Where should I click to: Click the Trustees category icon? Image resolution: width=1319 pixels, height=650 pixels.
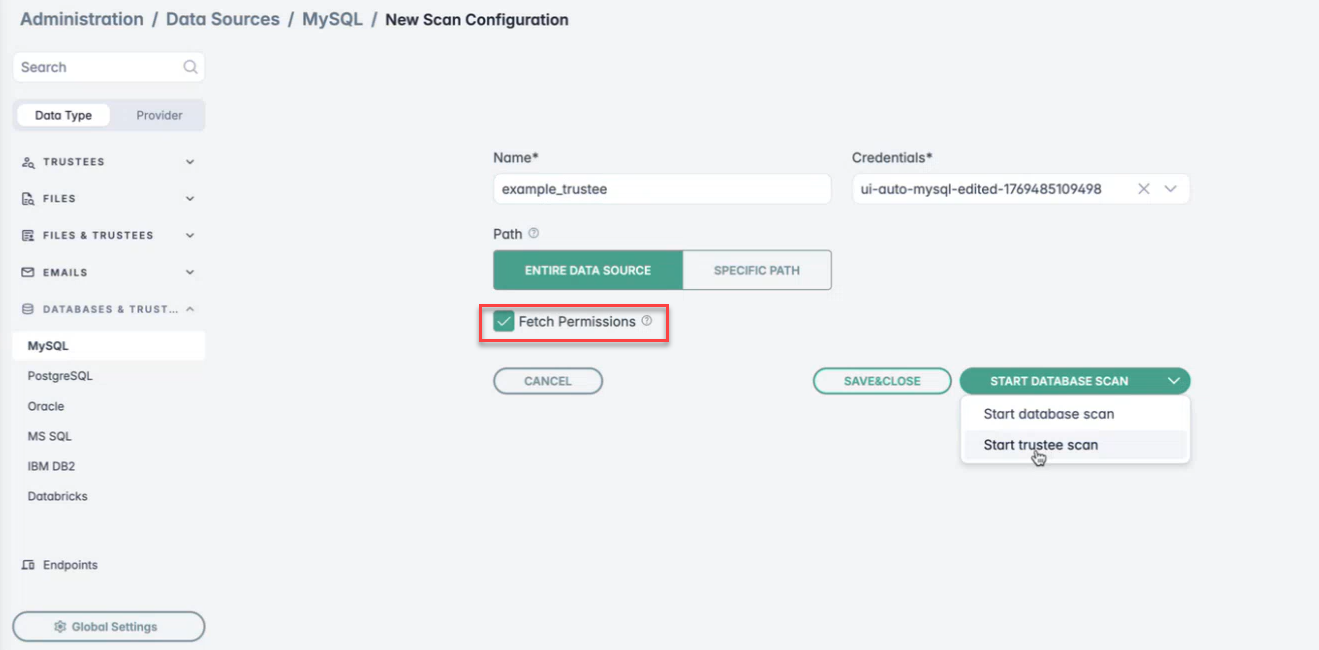[x=28, y=162]
